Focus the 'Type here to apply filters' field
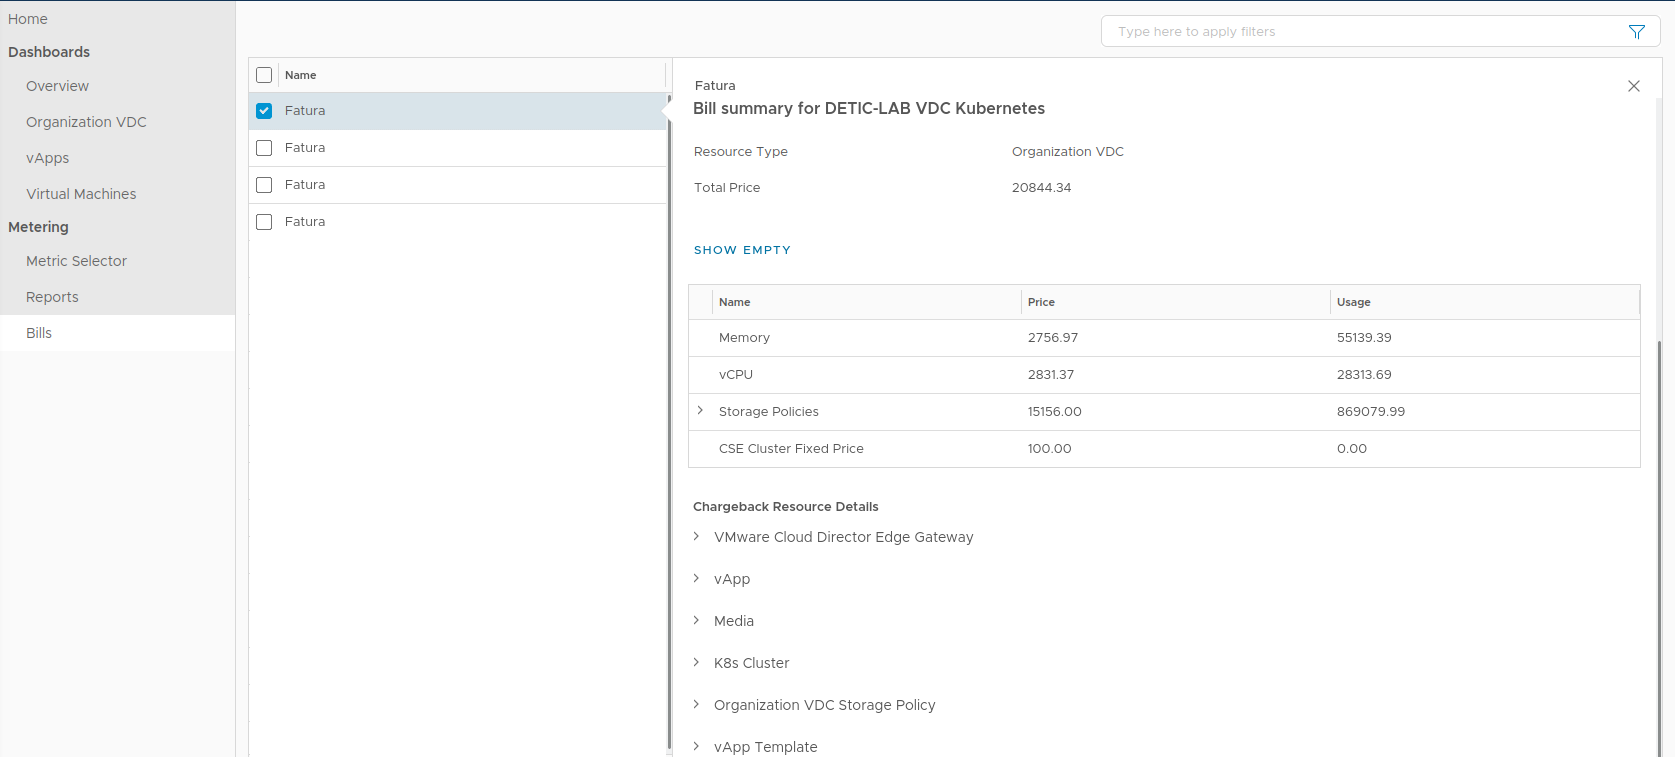Image resolution: width=1675 pixels, height=757 pixels. (x=1370, y=32)
